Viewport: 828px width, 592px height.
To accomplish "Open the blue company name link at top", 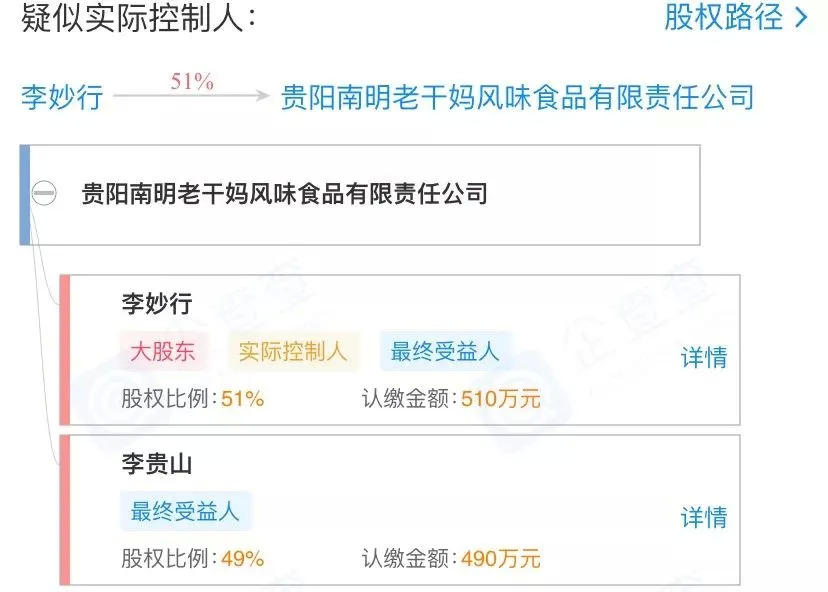I will point(517,98).
